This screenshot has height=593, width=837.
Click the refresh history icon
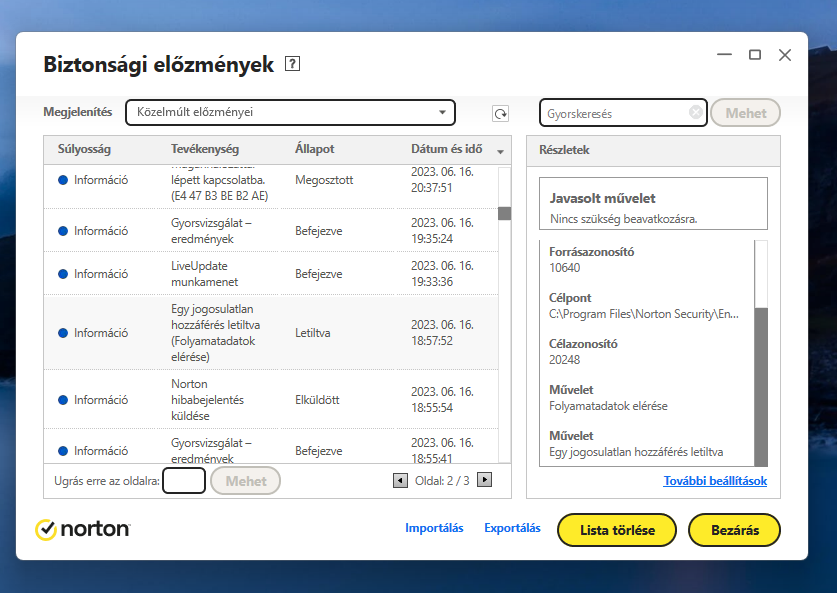[x=500, y=113]
